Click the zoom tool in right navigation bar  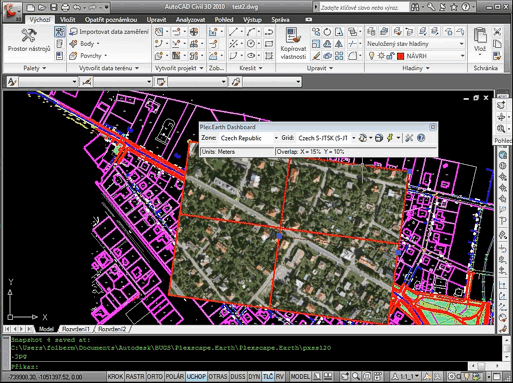click(x=501, y=128)
